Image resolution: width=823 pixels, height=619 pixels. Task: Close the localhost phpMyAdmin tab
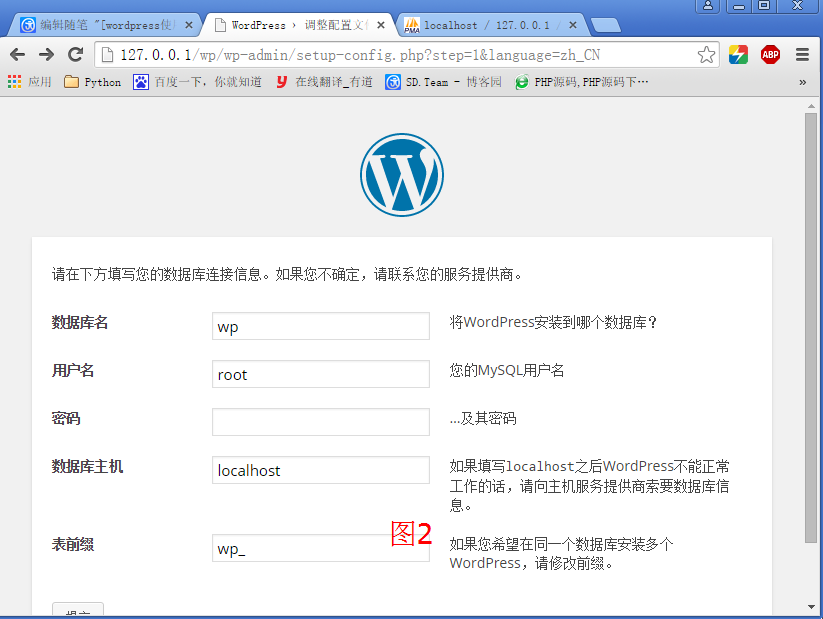click(x=573, y=25)
